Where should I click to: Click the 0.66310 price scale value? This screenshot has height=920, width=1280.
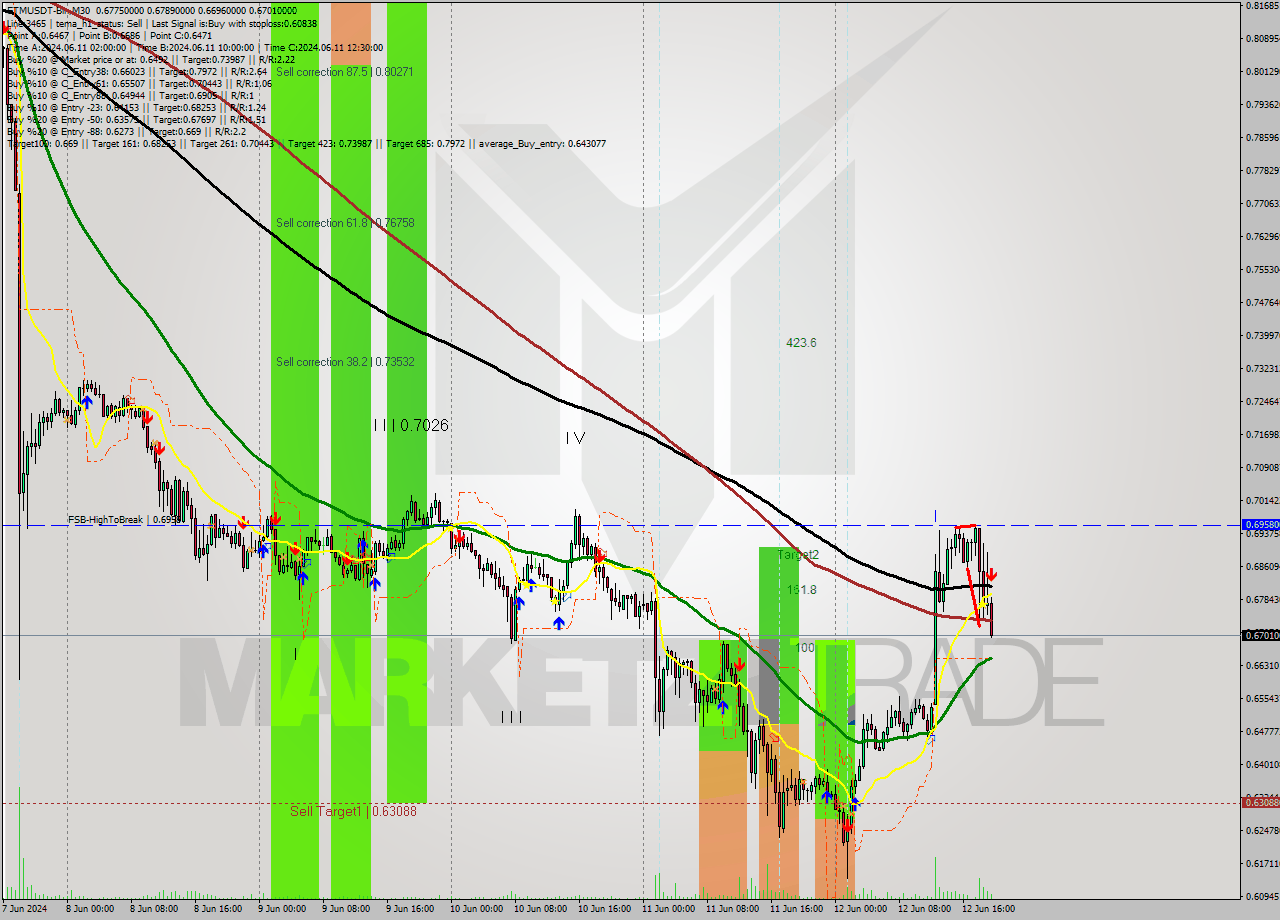(x=1261, y=666)
